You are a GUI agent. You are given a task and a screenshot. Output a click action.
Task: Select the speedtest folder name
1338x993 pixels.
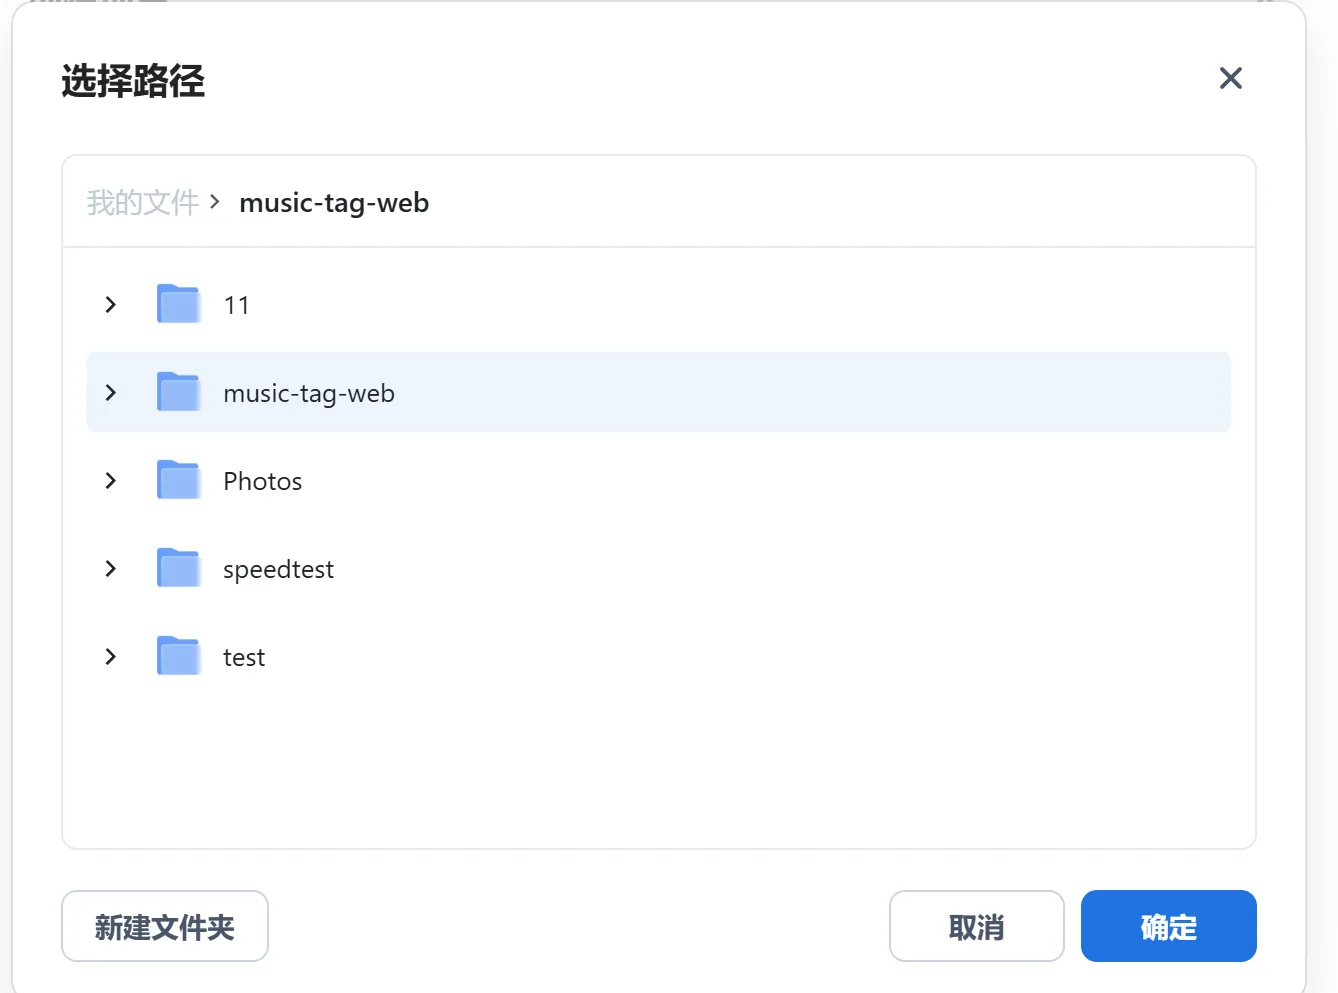278,569
